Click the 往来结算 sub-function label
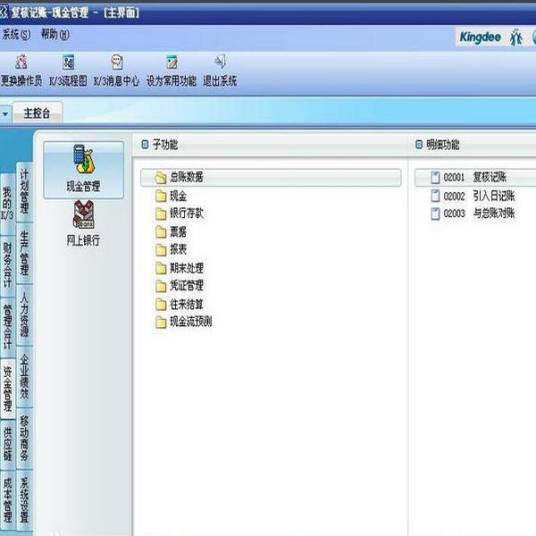Screen dimensions: 536x536 187,304
